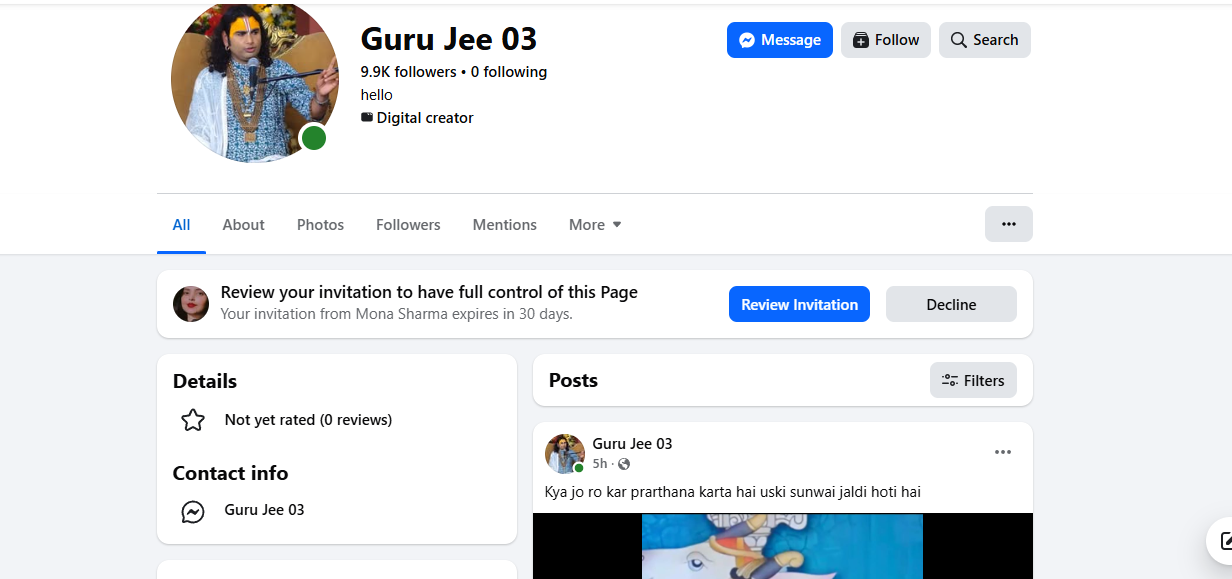Click the star rating icon in Details
Image resolution: width=1232 pixels, height=579 pixels.
coord(193,420)
